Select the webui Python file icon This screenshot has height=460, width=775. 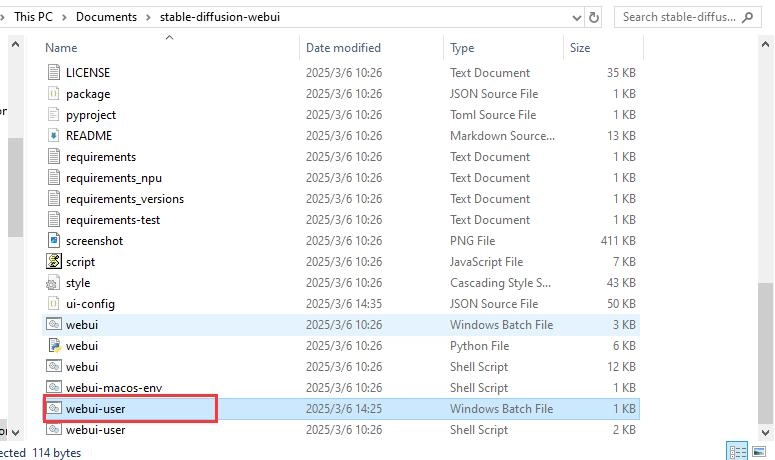(54, 346)
